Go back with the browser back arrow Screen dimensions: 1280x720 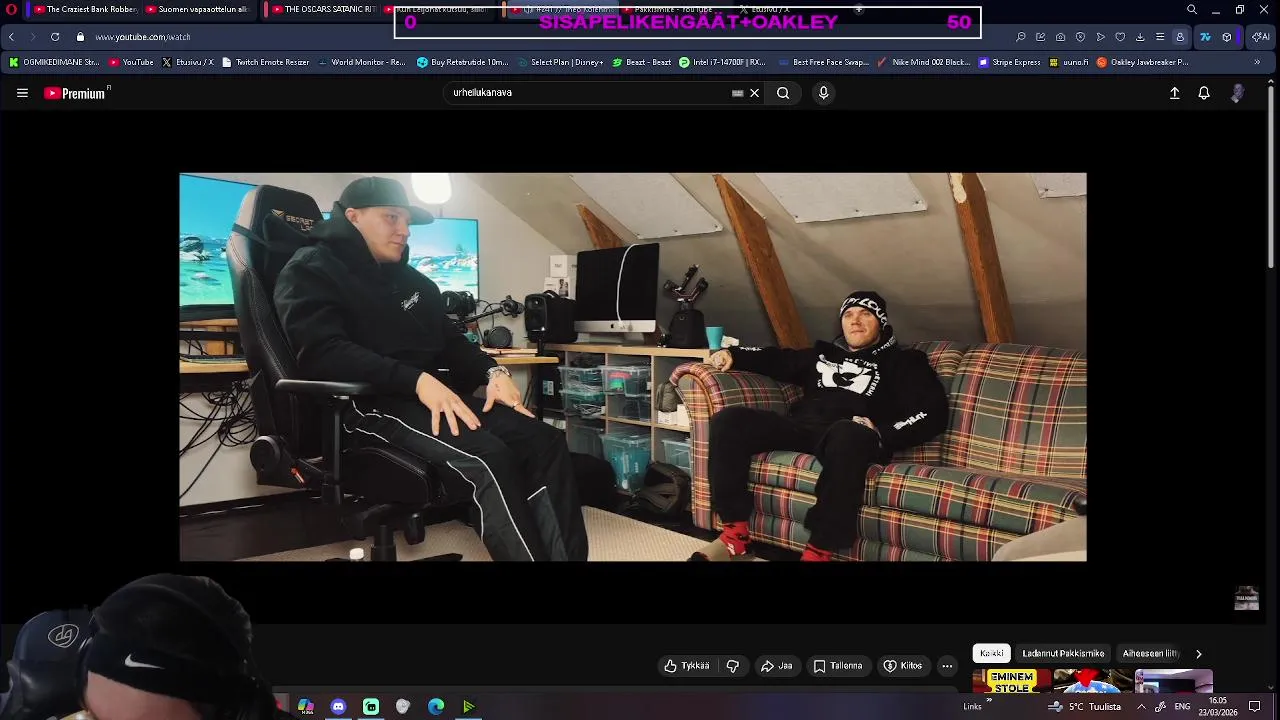point(11,37)
